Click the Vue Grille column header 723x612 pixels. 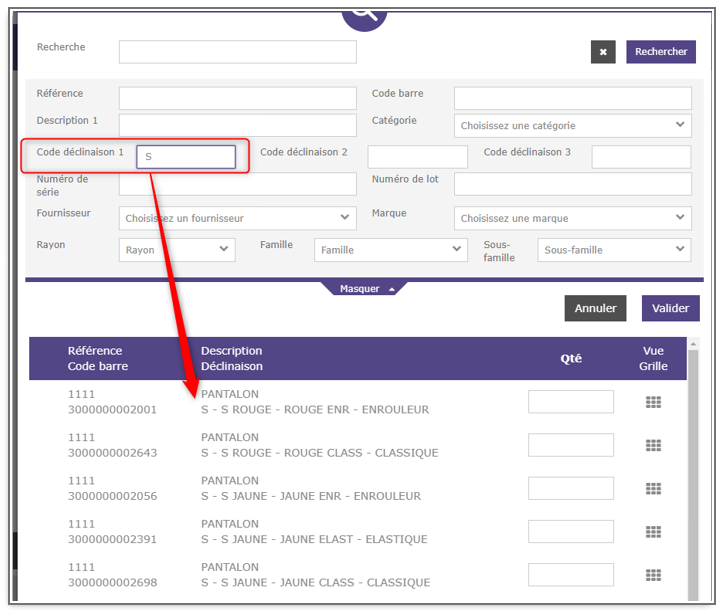pos(653,358)
